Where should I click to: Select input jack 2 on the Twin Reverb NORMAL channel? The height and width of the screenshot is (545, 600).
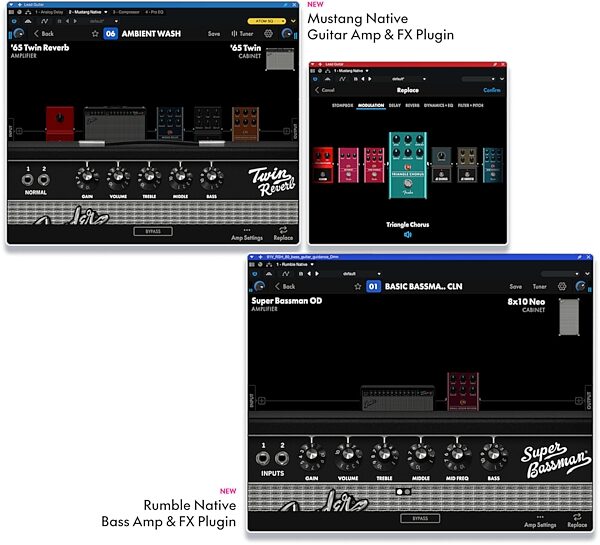[44, 179]
